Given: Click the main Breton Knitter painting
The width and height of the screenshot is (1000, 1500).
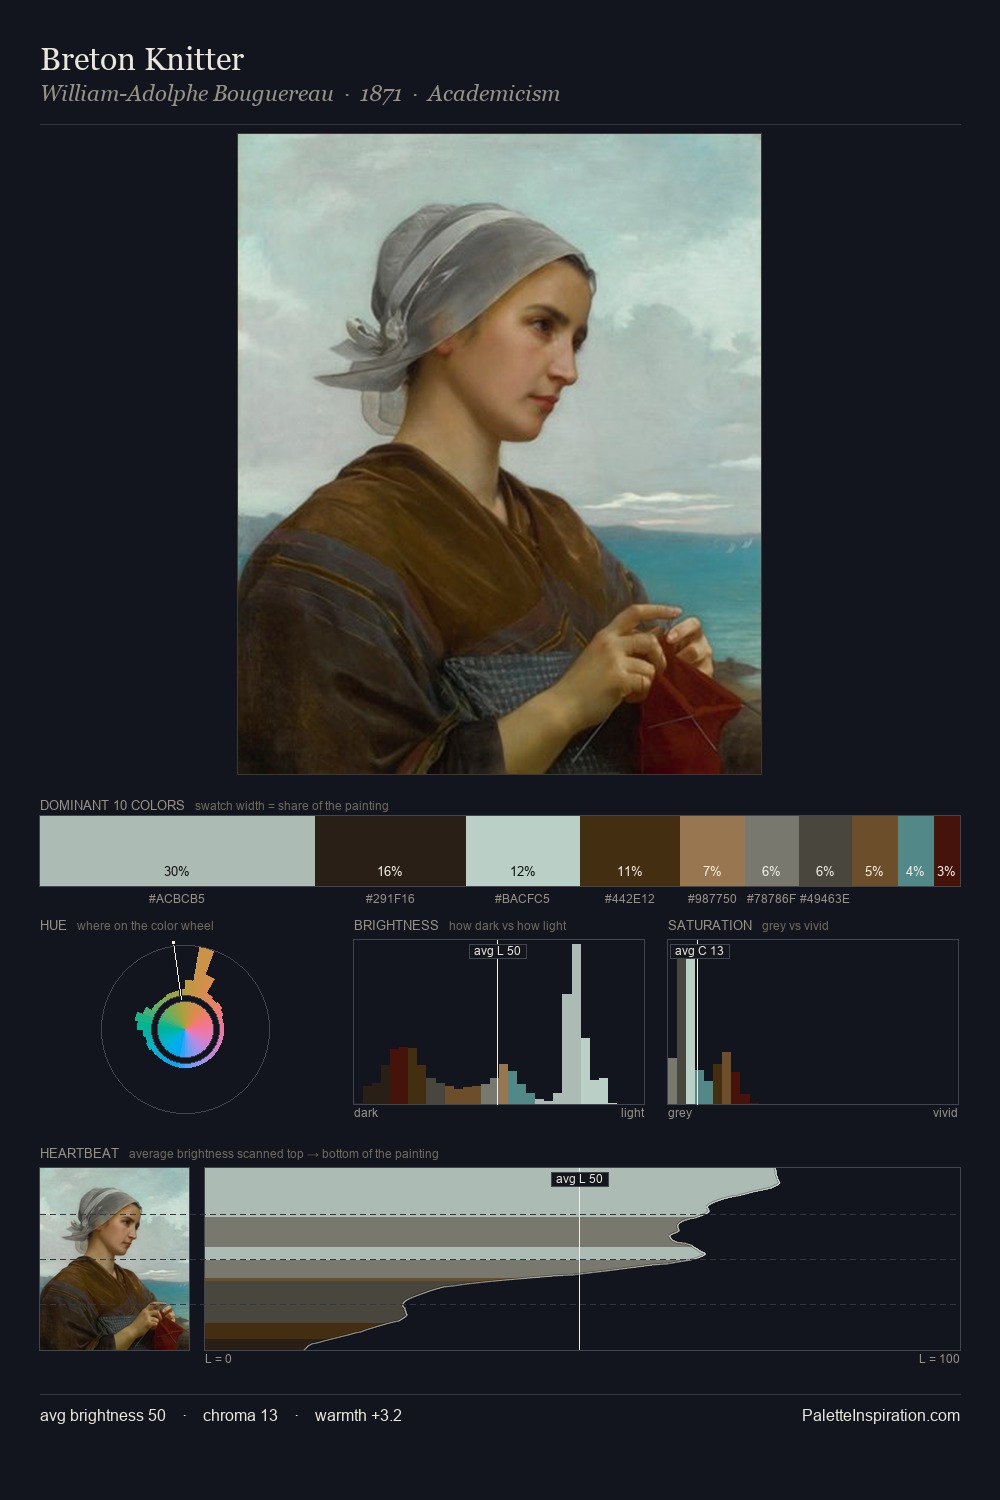Looking at the screenshot, I should 499,454.
